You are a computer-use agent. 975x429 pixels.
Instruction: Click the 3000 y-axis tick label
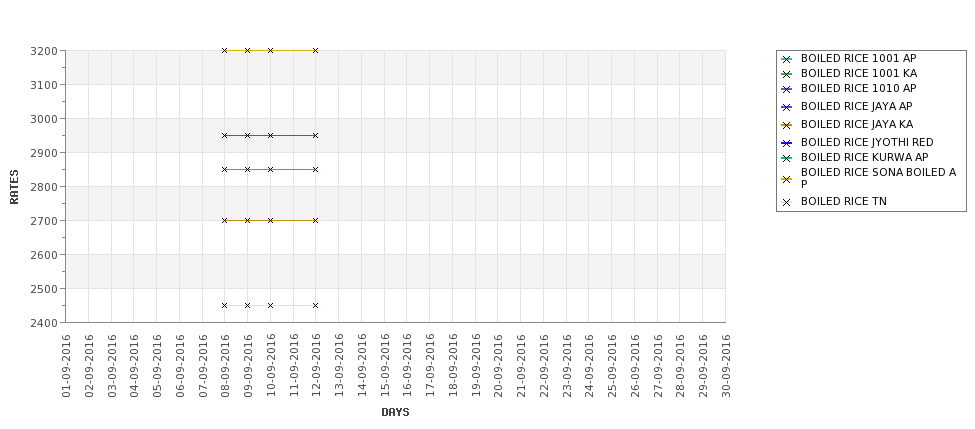[x=44, y=119]
